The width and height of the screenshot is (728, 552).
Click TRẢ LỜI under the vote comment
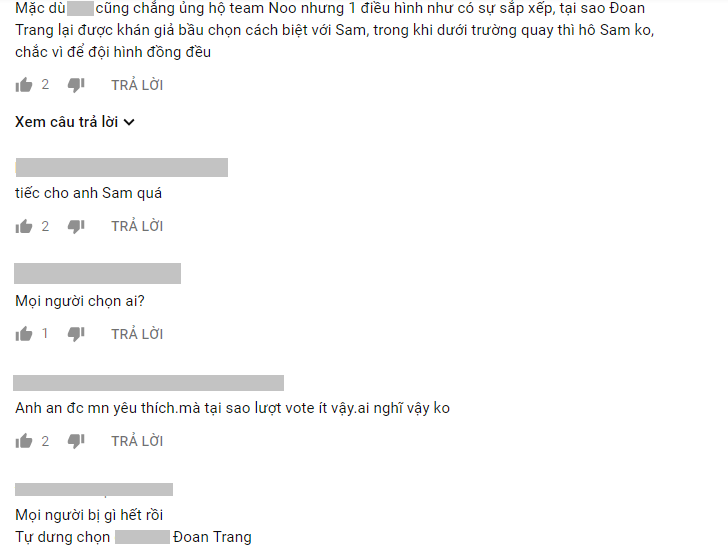(137, 441)
